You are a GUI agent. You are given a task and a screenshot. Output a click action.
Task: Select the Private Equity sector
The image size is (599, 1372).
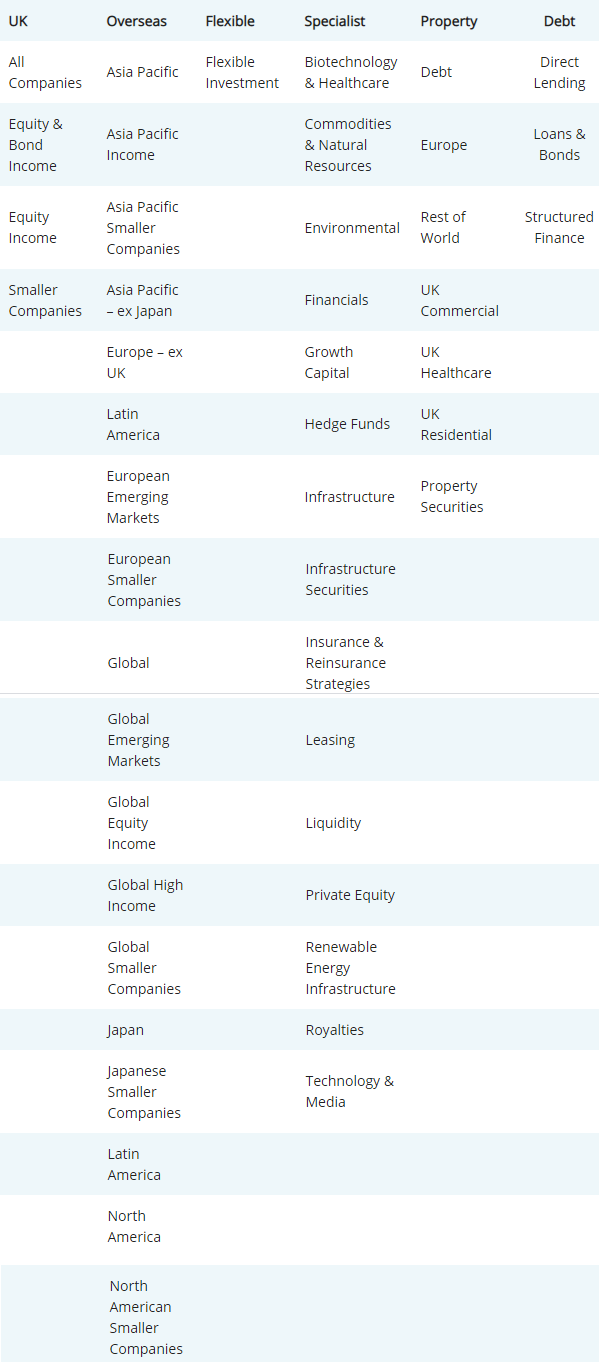coord(350,895)
